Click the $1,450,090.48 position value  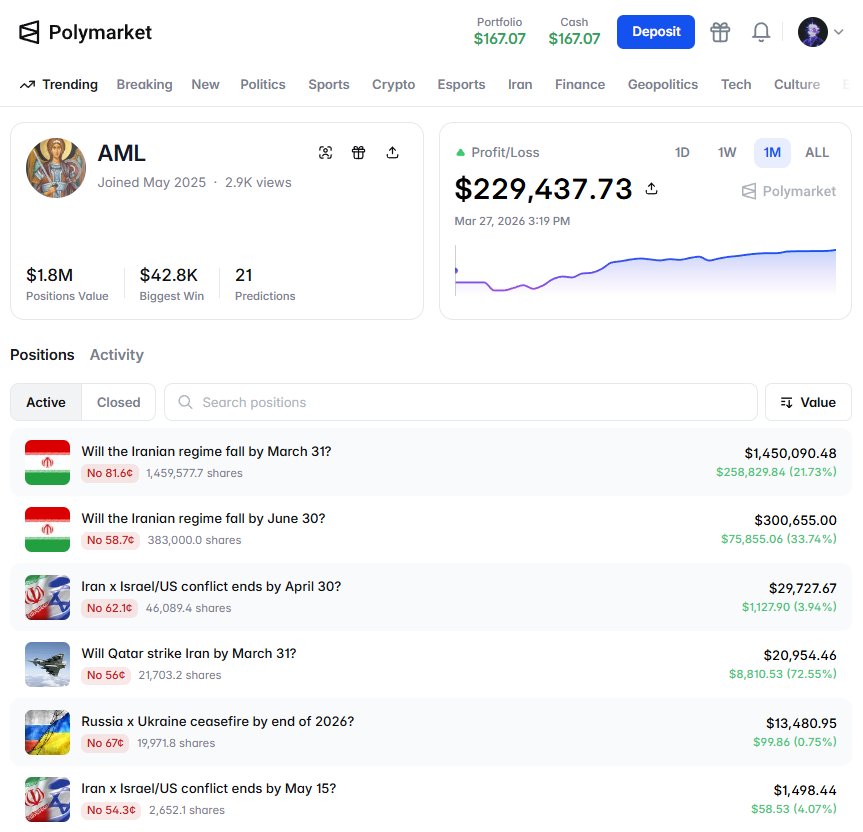(x=790, y=453)
